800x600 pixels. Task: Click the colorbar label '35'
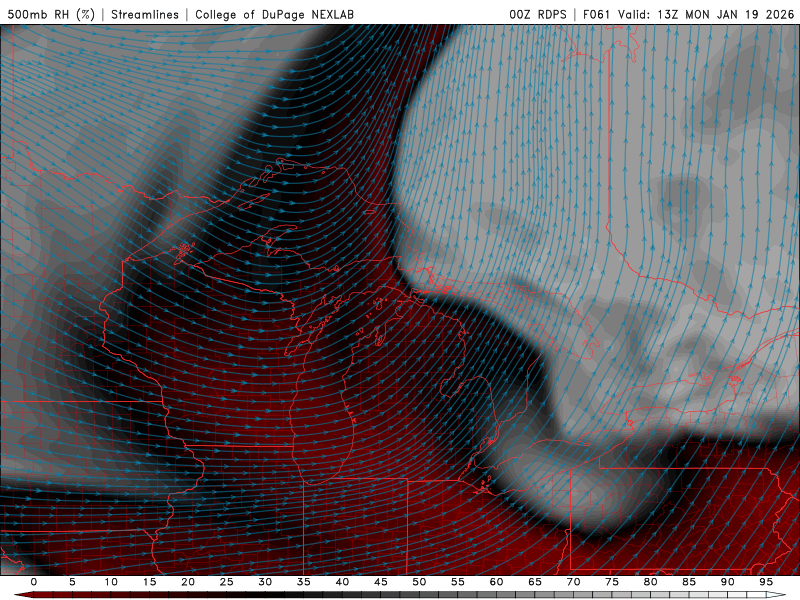click(x=304, y=582)
